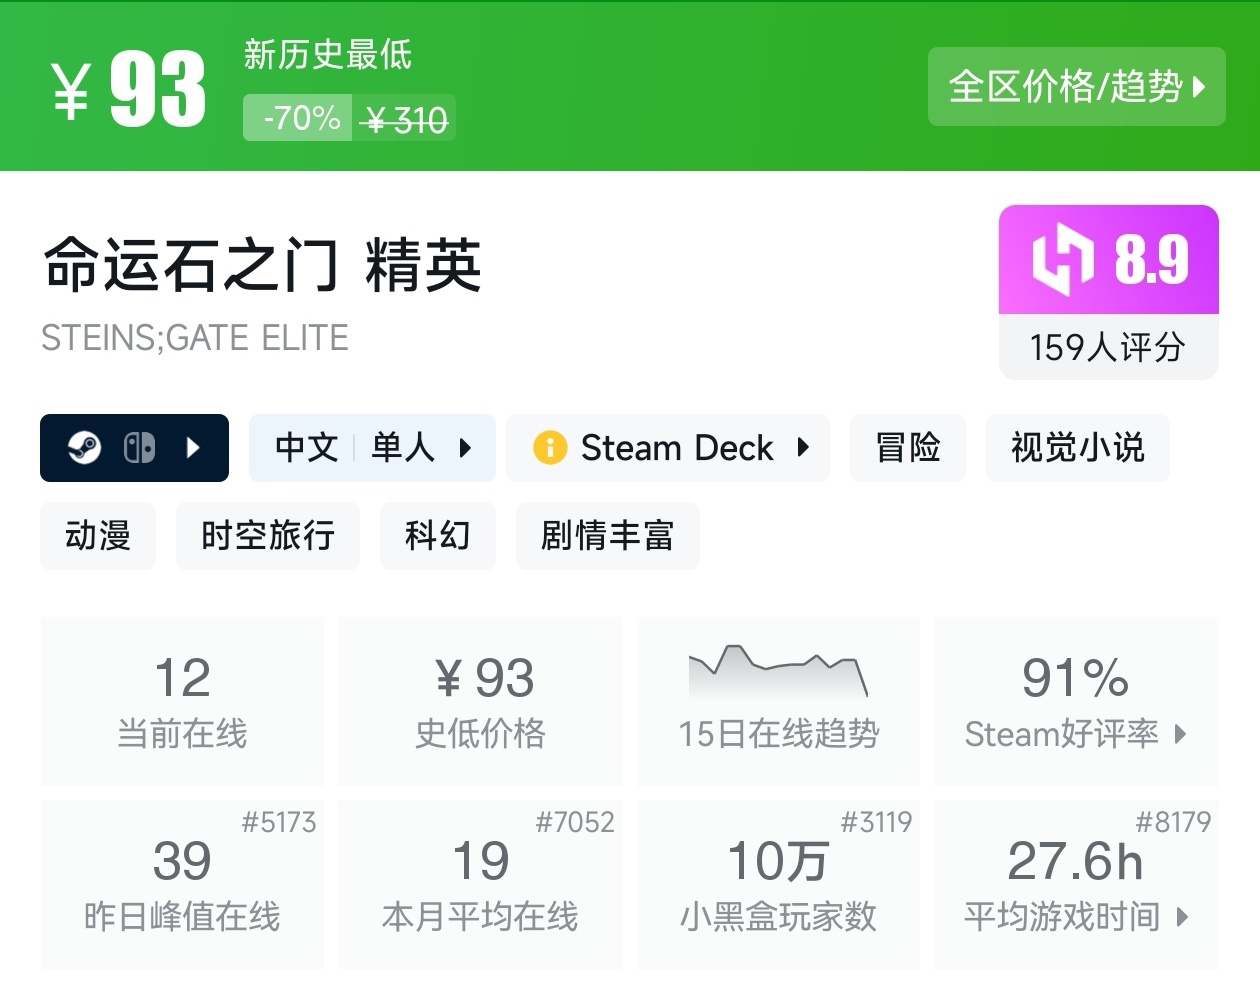Click the Xiaoheihe logo on the 8.9 rating
The height and width of the screenshot is (991, 1260).
point(1062,260)
